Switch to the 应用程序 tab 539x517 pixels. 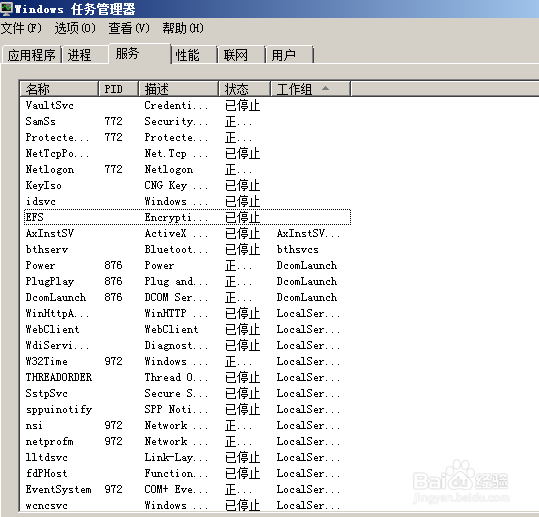tap(32, 55)
